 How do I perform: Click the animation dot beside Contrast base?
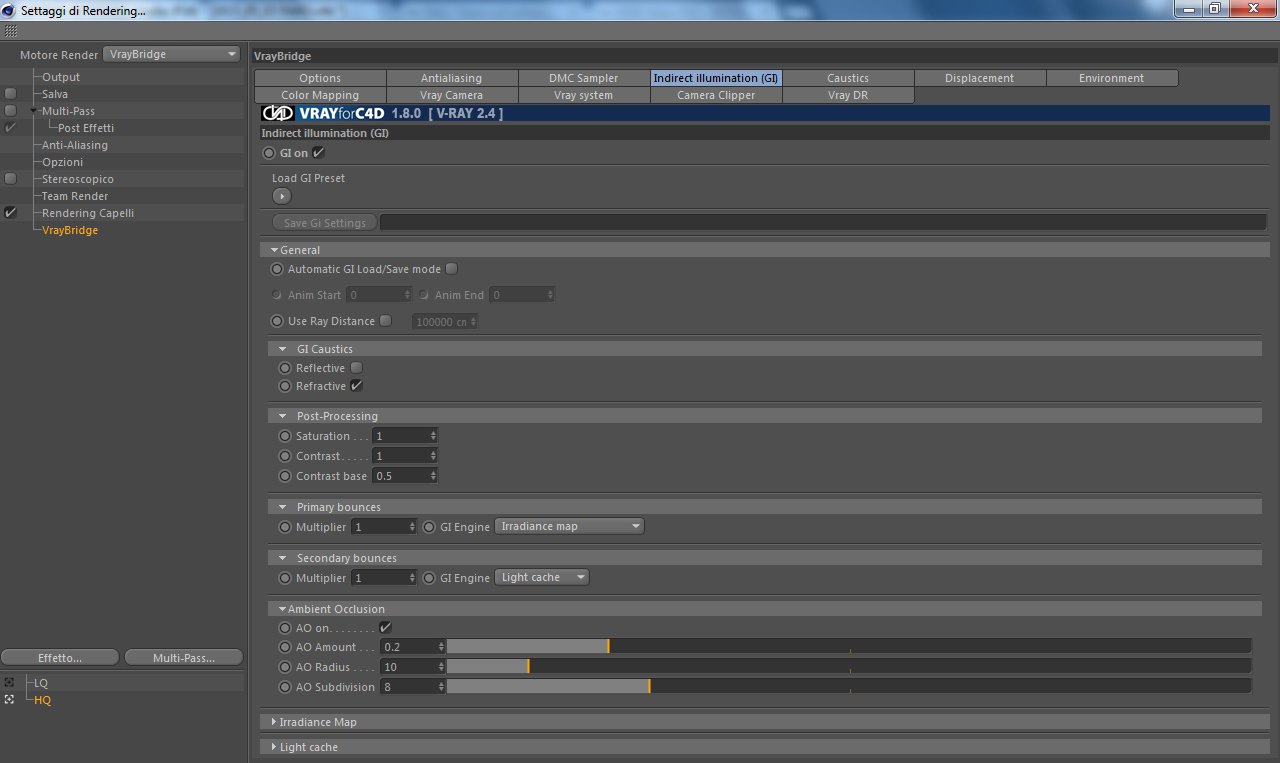click(285, 476)
